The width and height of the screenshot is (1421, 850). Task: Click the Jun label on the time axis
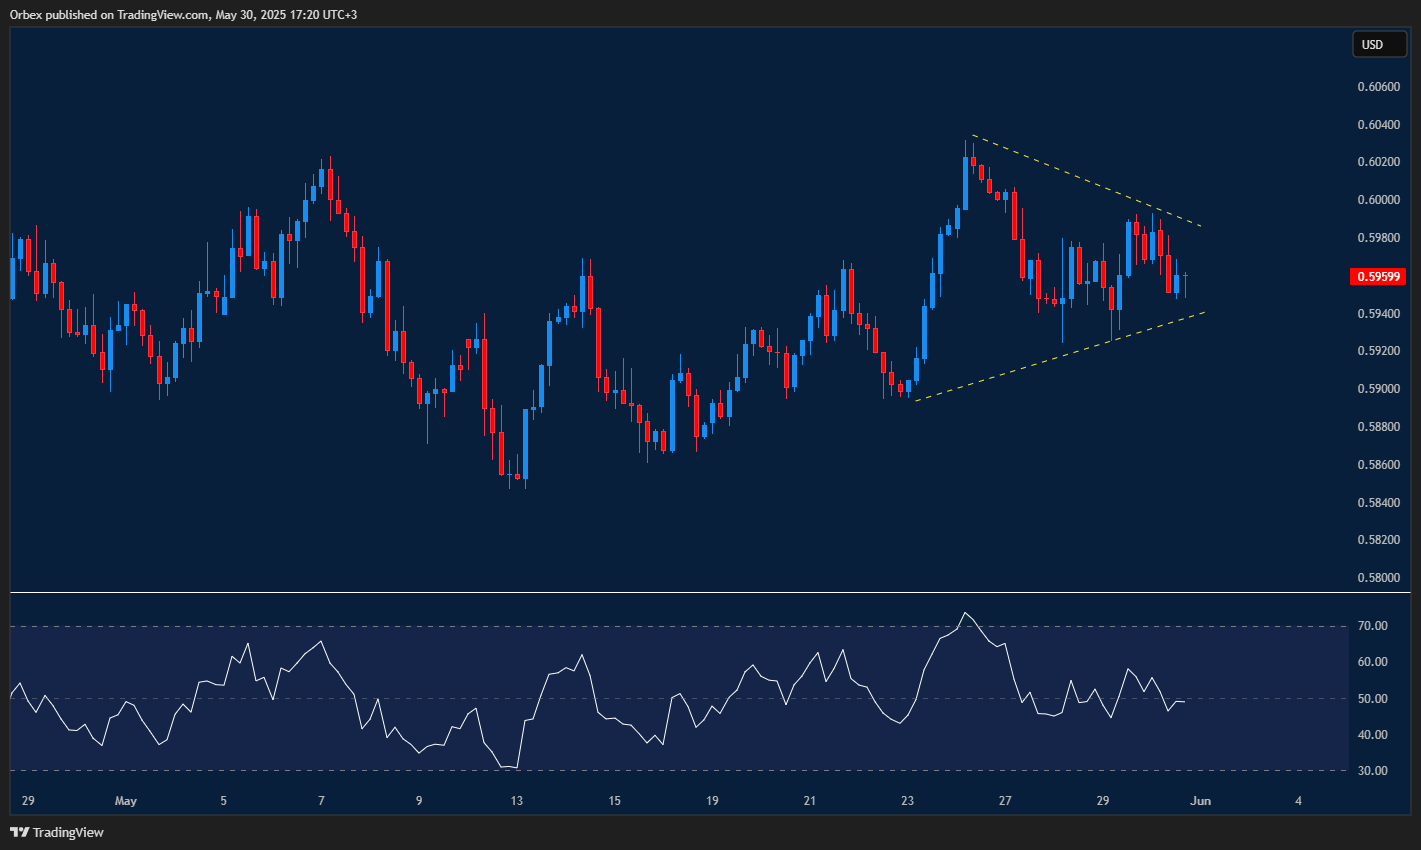1200,800
